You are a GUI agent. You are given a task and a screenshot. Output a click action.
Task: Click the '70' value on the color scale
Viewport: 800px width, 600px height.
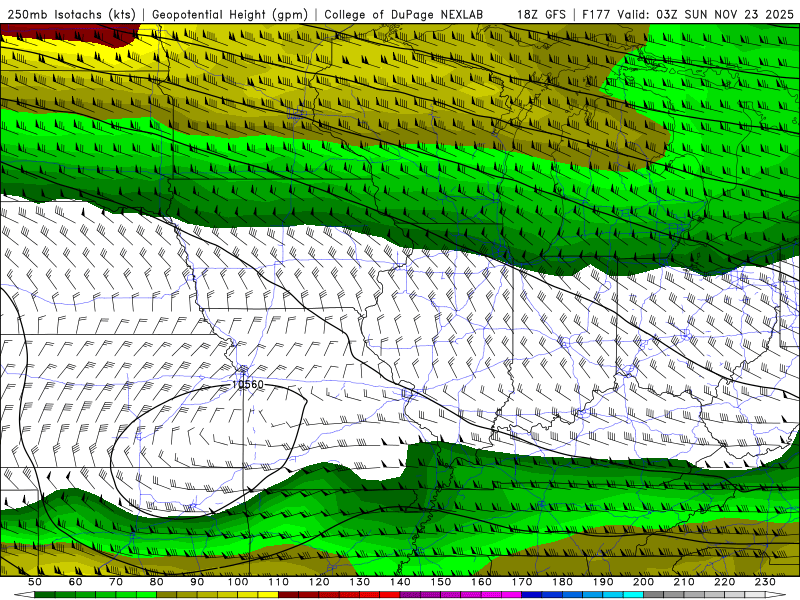[116, 582]
